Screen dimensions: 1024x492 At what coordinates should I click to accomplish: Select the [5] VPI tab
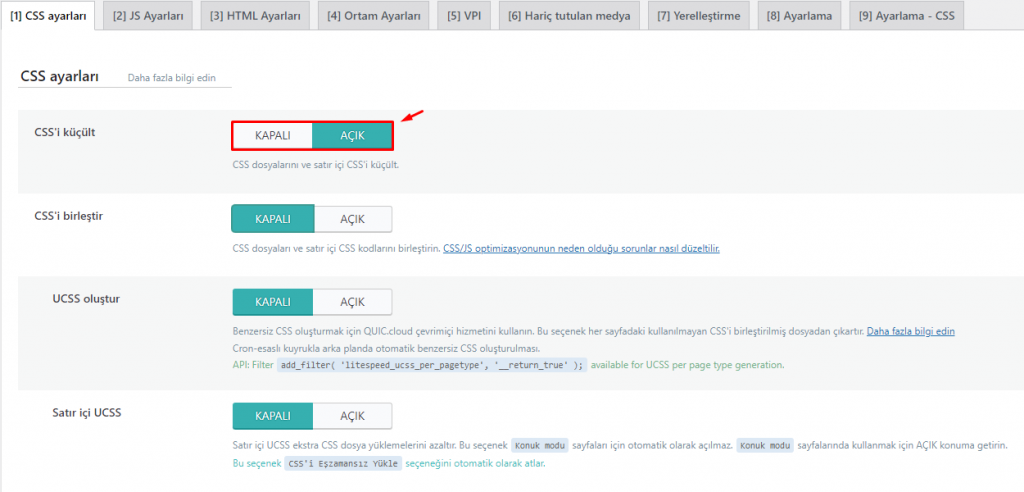pyautogui.click(x=463, y=16)
